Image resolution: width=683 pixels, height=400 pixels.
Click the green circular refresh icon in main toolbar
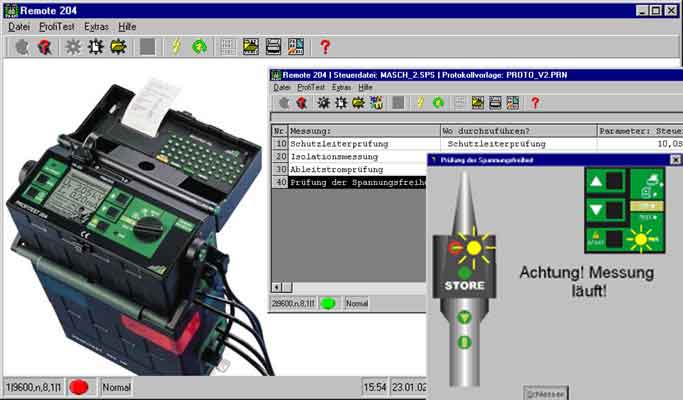200,46
